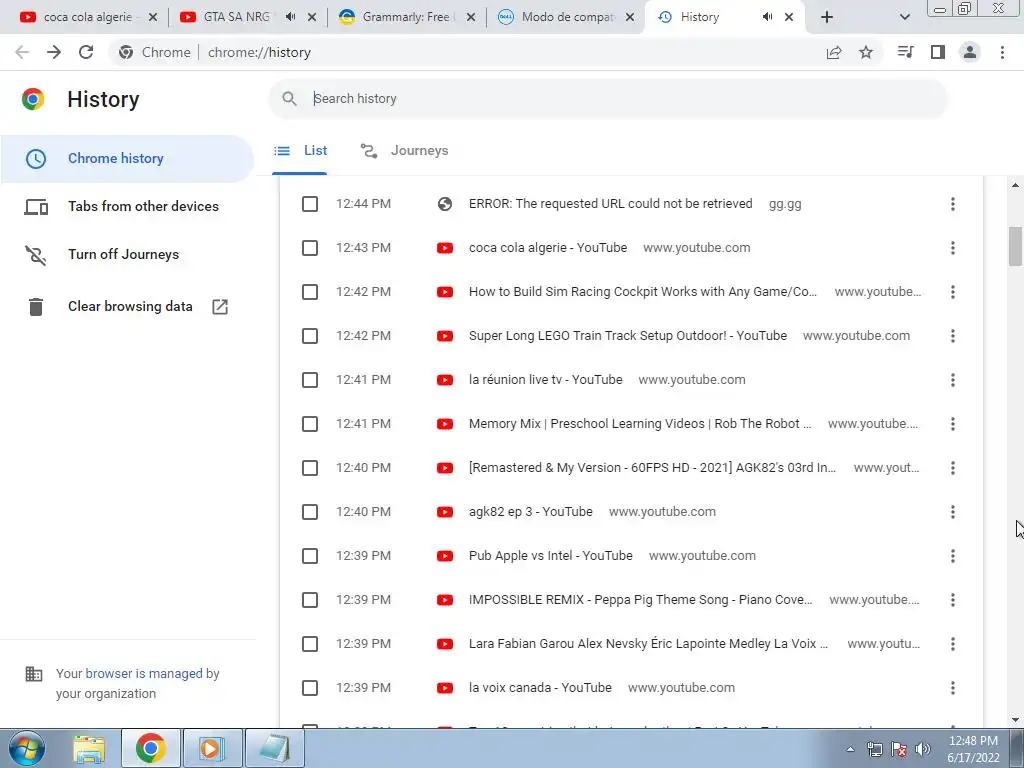Close the Modo de compat tab
The height and width of the screenshot is (768, 1024).
[x=630, y=17]
